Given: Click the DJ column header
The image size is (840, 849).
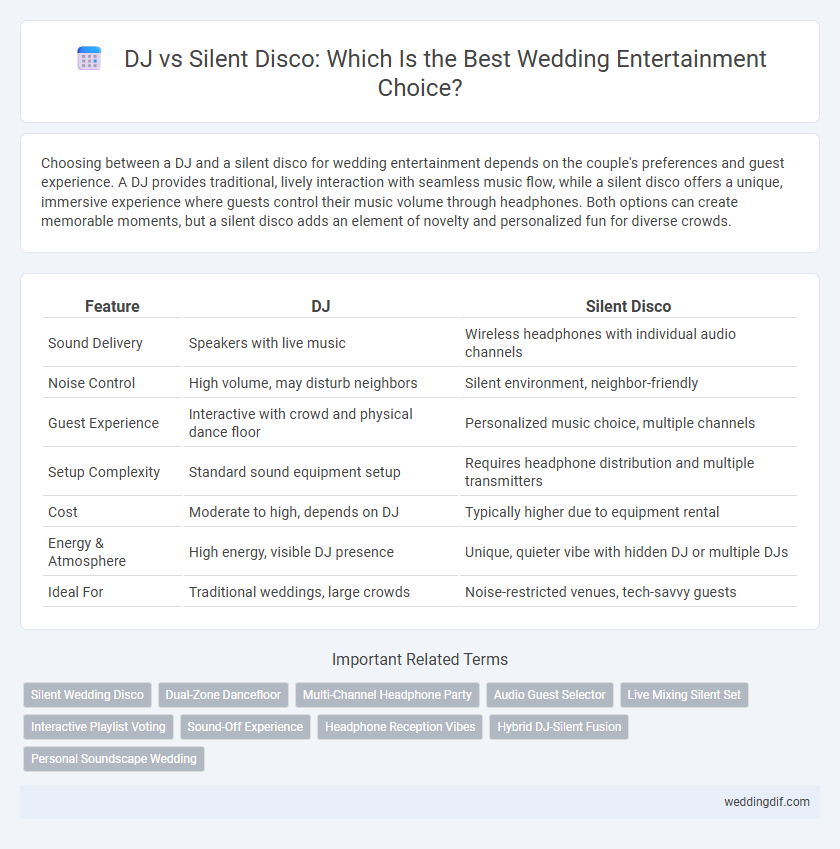Looking at the screenshot, I should point(321,306).
